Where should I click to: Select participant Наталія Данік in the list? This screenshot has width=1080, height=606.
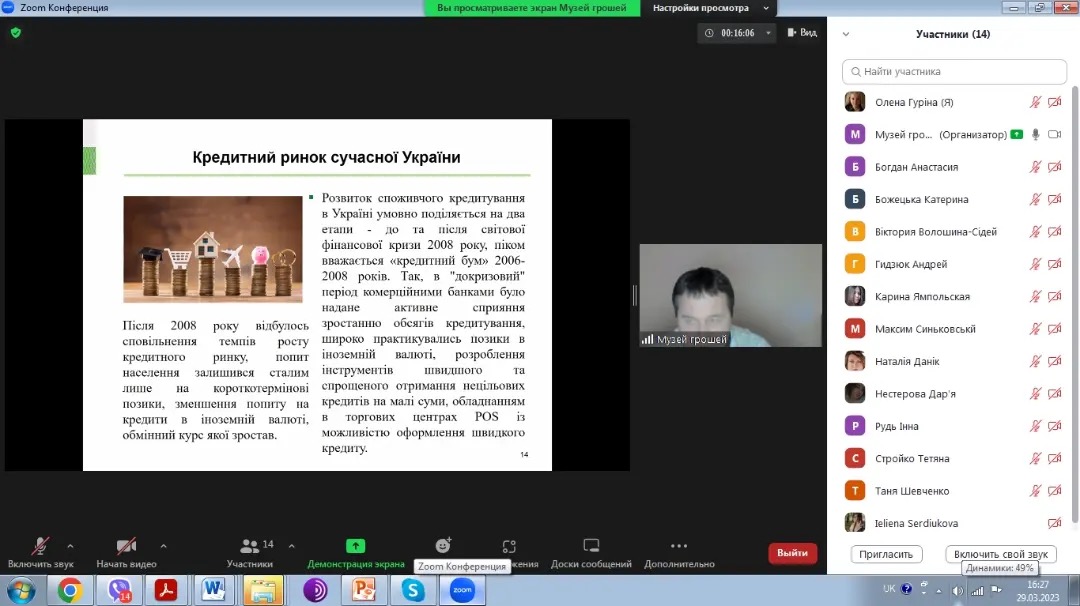tap(907, 361)
